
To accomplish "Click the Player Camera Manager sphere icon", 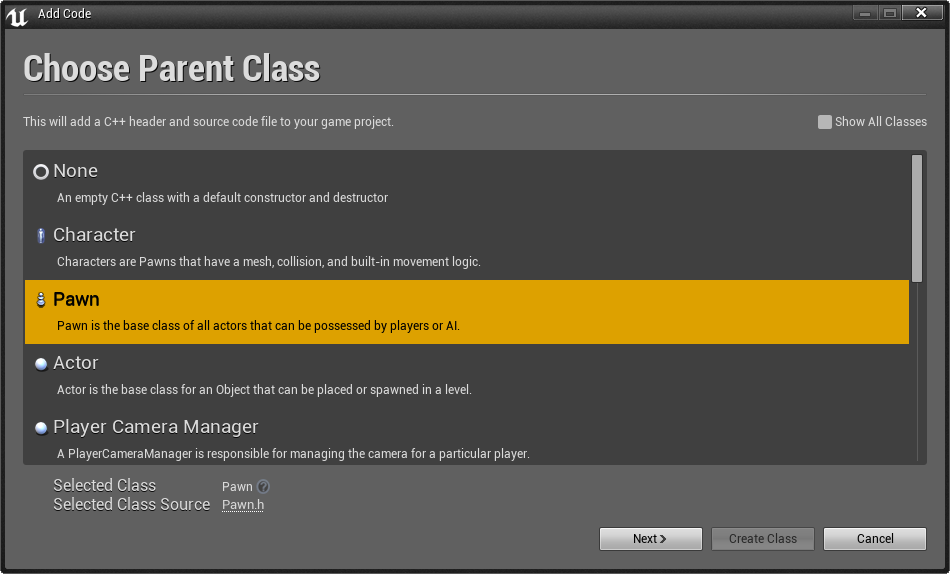I will pos(41,428).
